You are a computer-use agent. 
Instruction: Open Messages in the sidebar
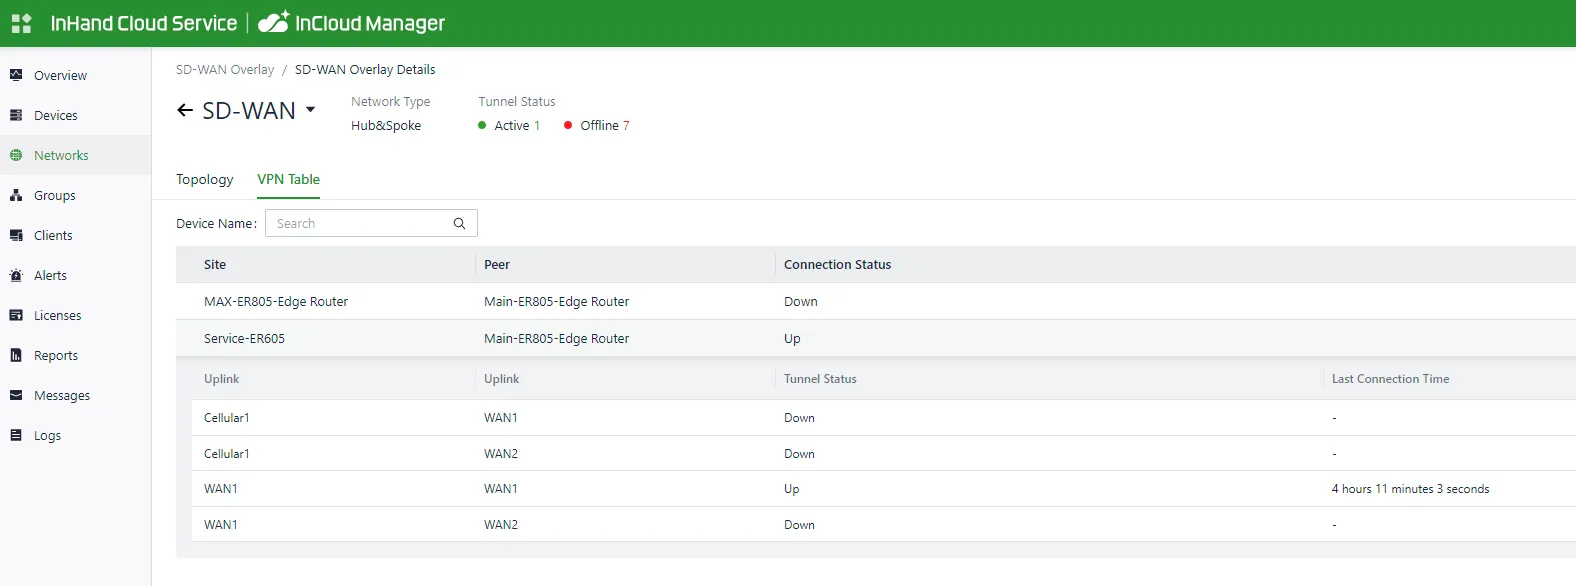click(x=75, y=395)
